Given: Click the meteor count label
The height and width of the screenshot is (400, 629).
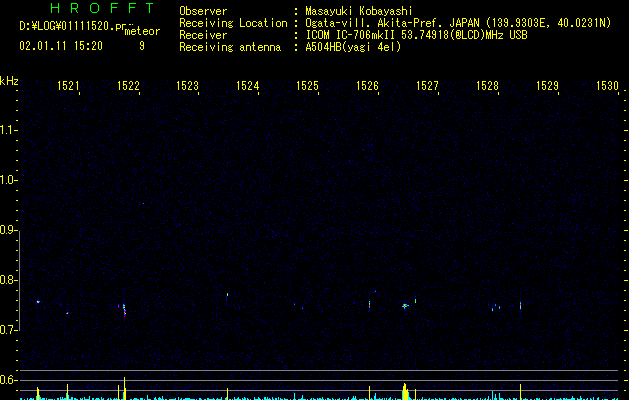Looking at the screenshot, I should [142, 31].
